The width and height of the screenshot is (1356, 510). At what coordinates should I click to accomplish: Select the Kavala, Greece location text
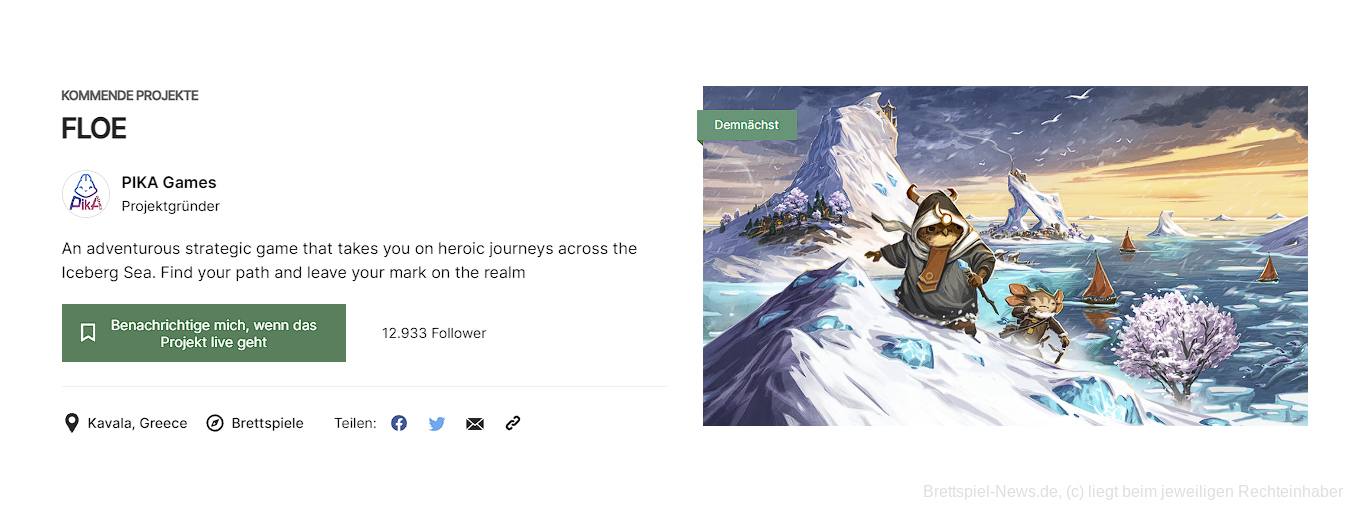(137, 423)
